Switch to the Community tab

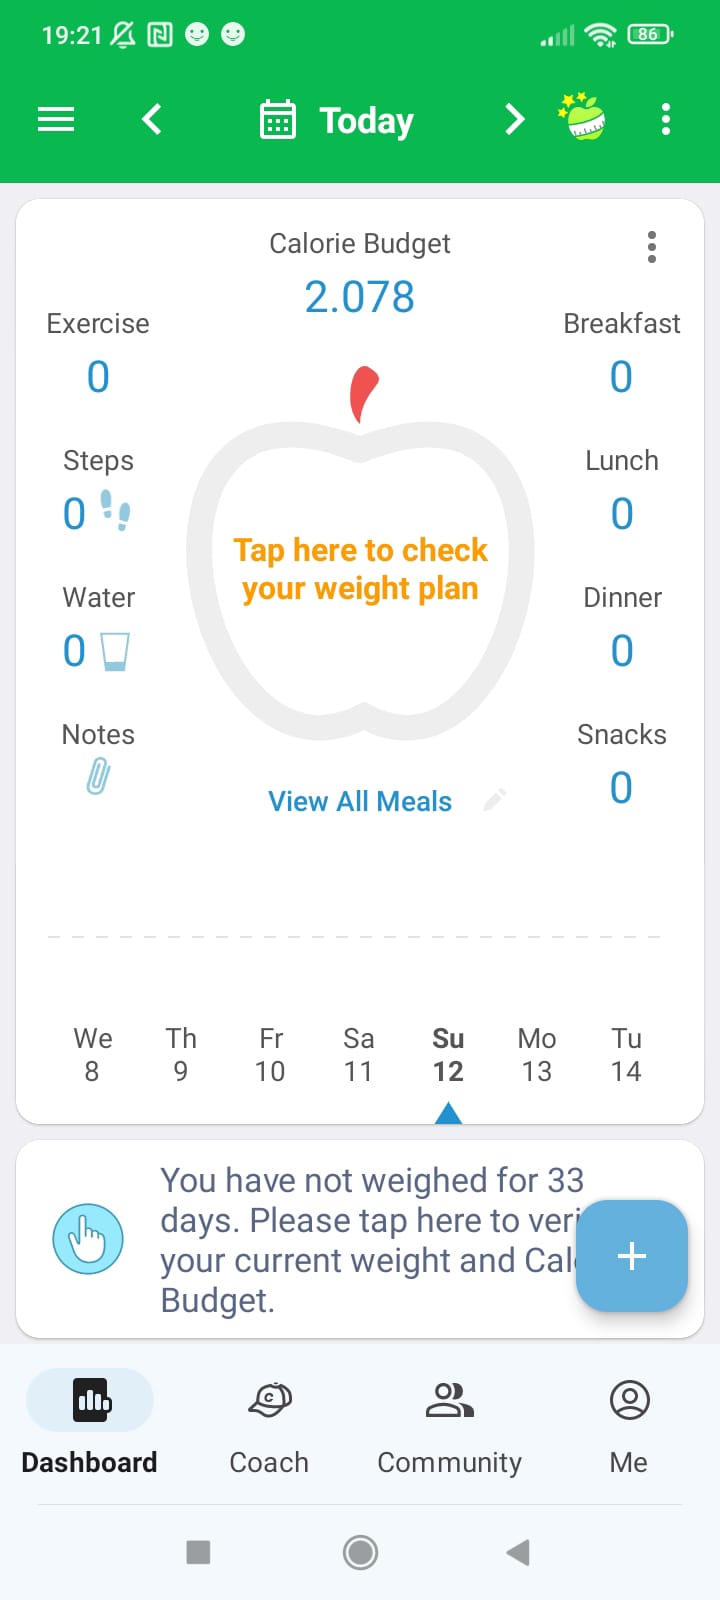[449, 1418]
